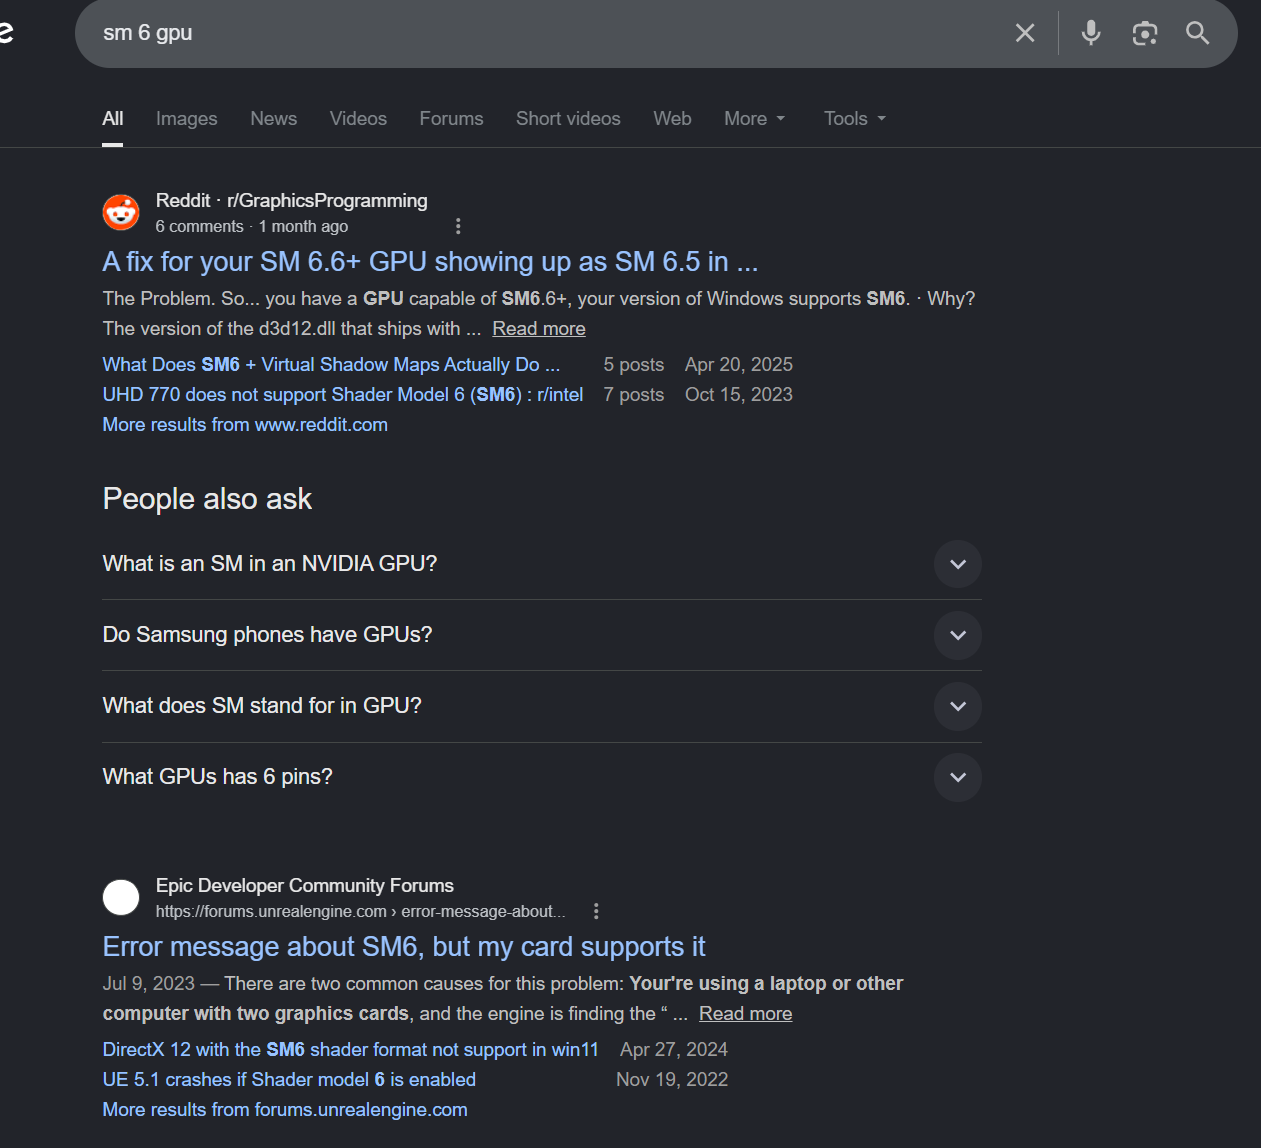Viewport: 1261px width, 1148px height.
Task: Click Read more under the Epic forums snippet
Action: (x=746, y=1014)
